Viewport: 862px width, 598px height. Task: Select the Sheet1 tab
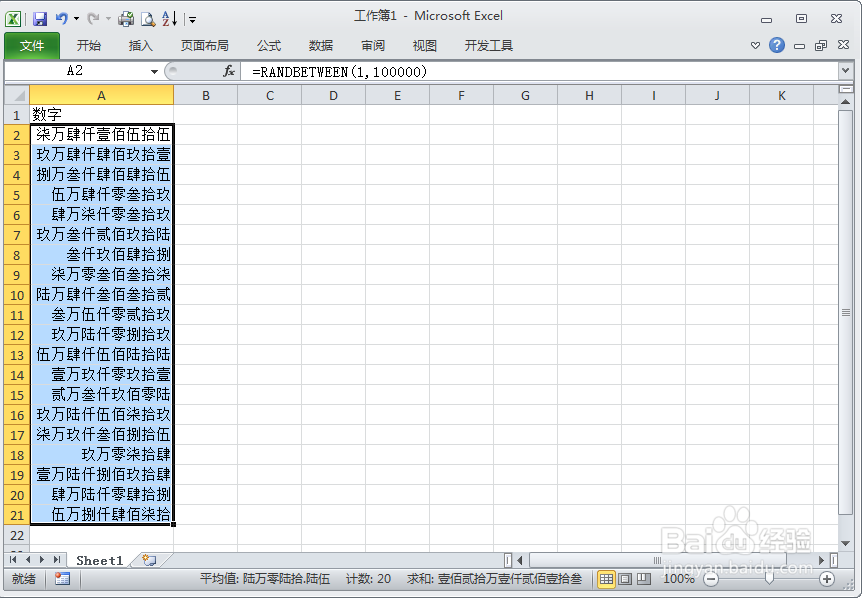[x=99, y=561]
